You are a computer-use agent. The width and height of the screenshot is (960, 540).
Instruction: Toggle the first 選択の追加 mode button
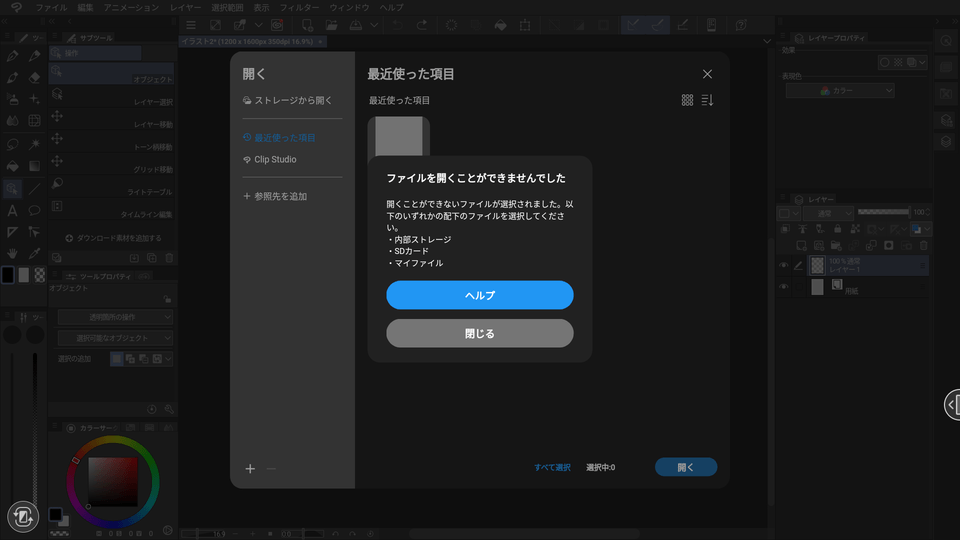point(116,359)
